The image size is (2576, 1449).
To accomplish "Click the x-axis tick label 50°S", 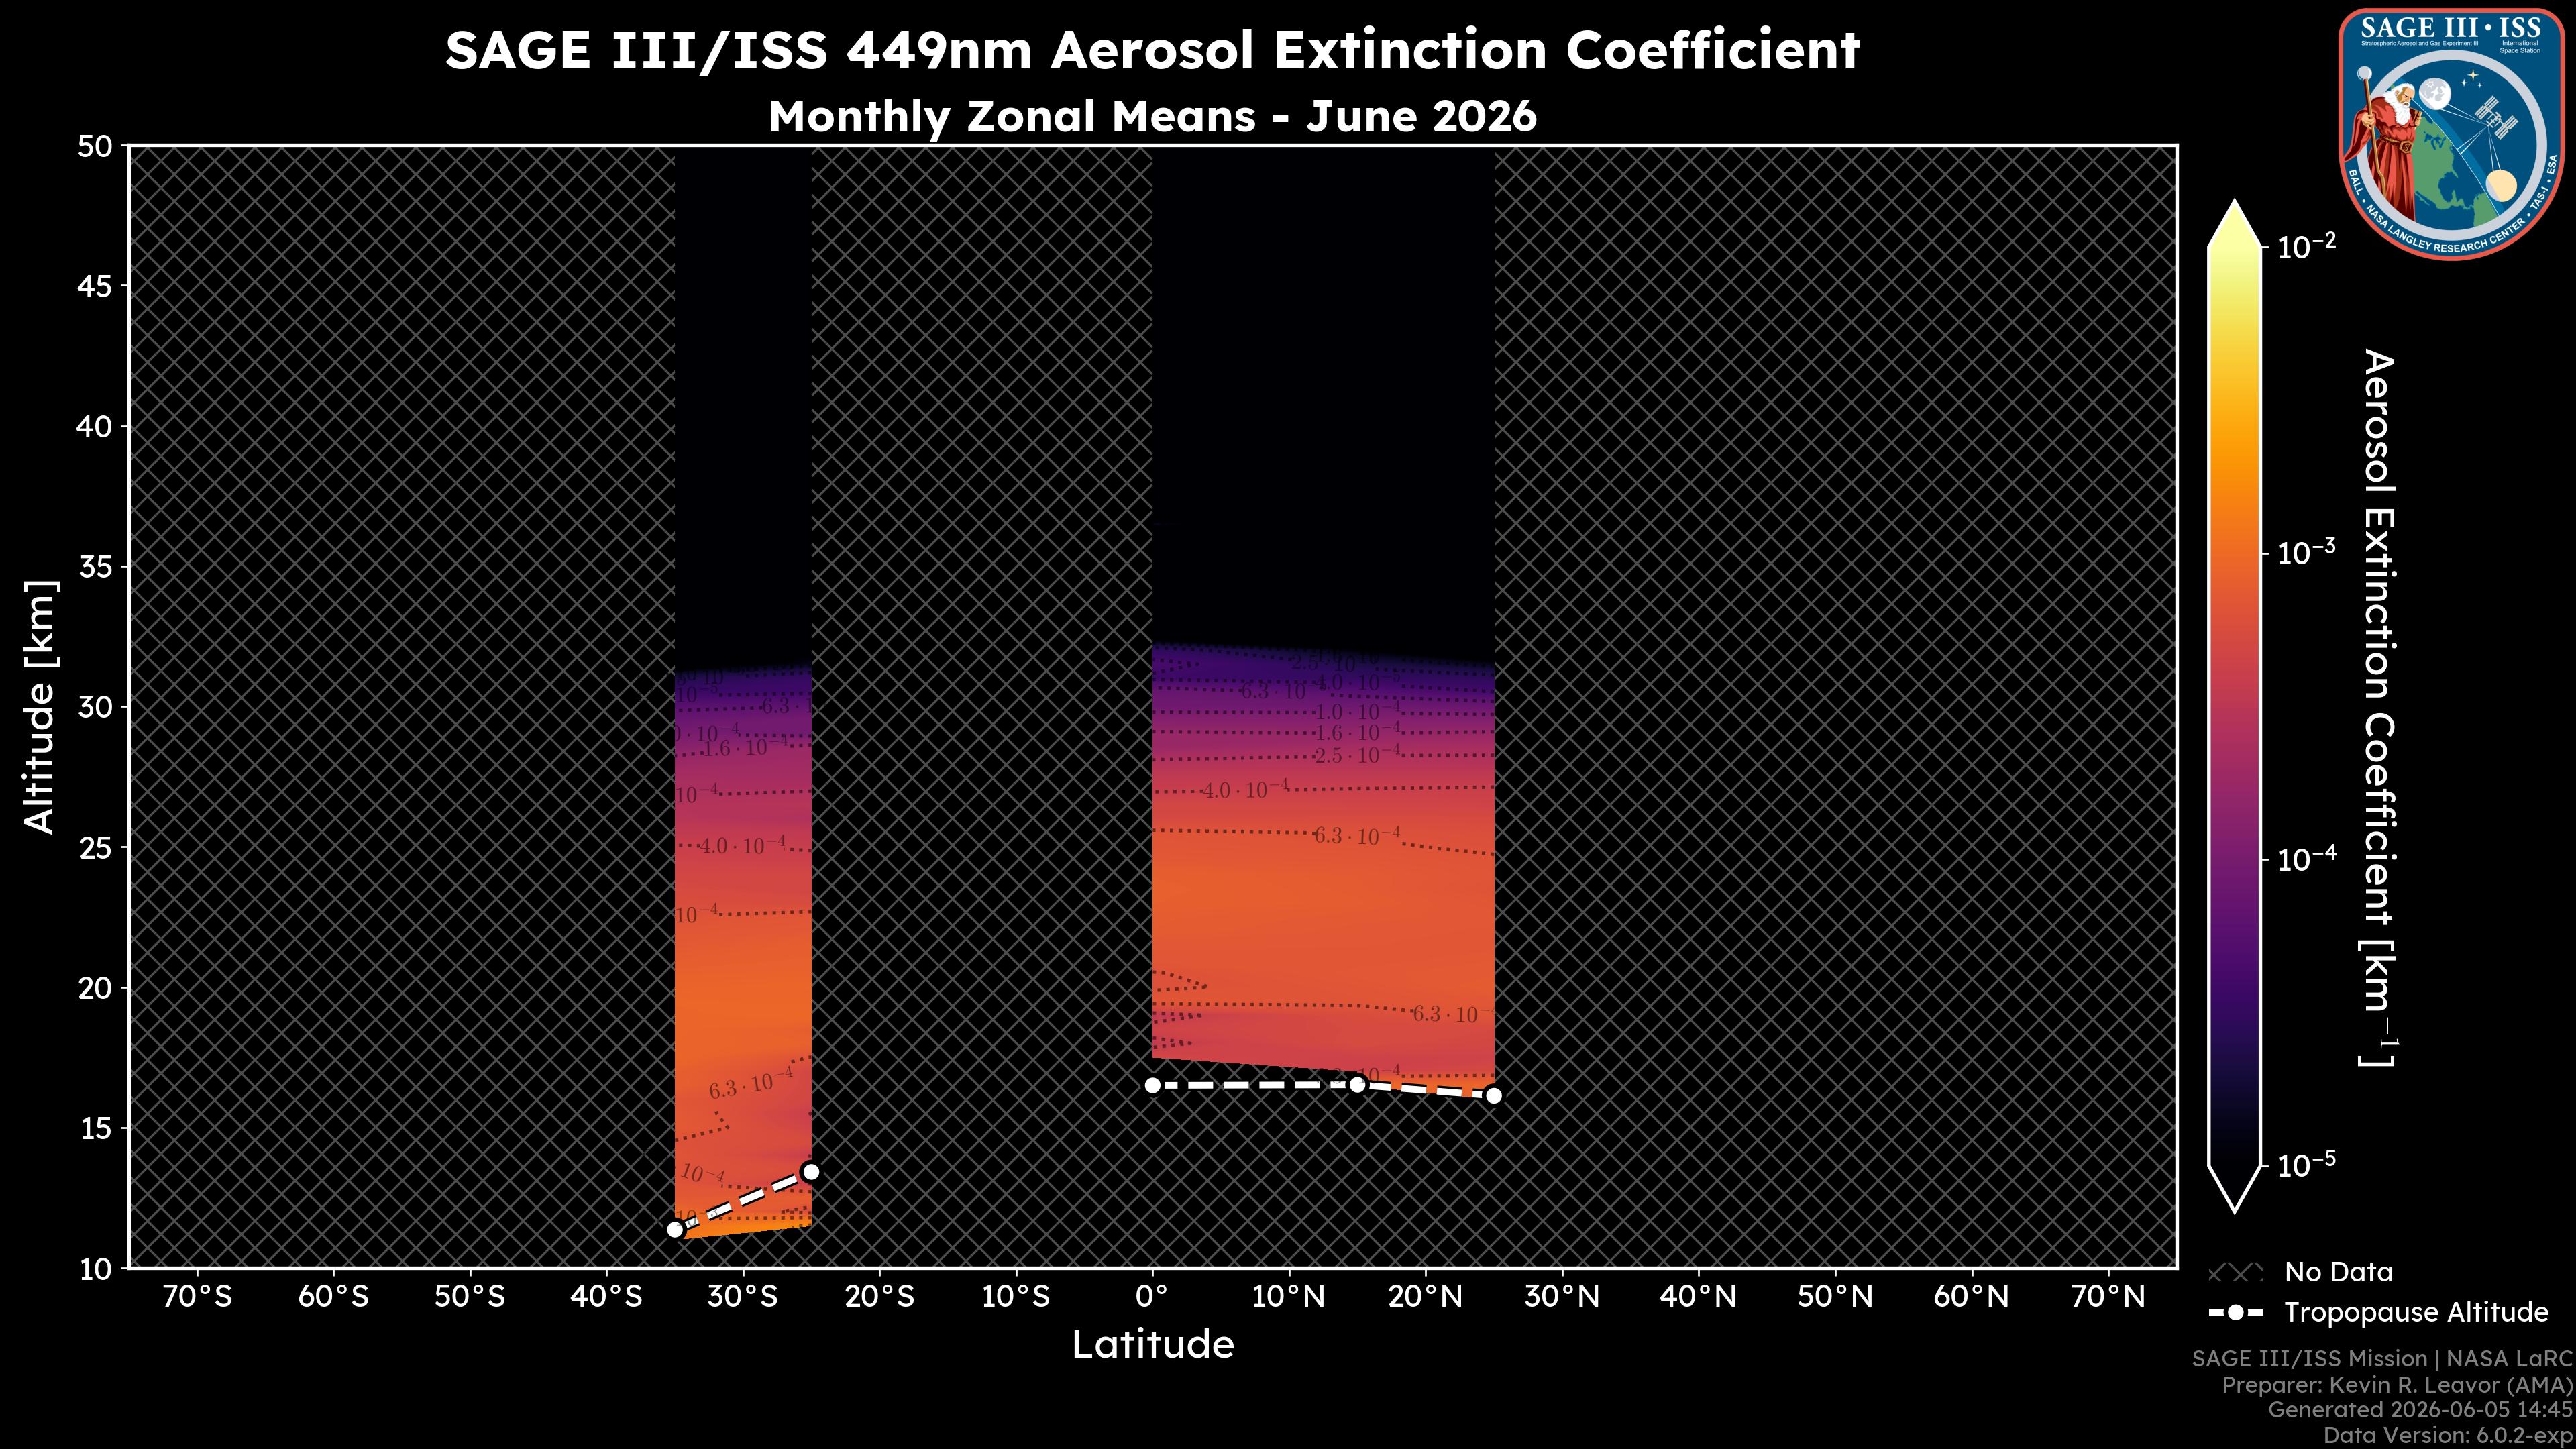I will (470, 1297).
